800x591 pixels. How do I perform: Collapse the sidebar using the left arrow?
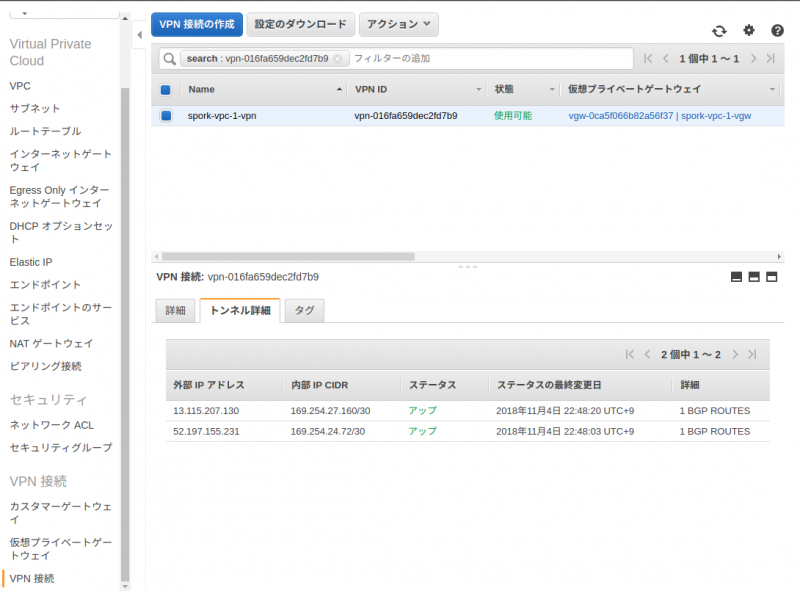(x=138, y=35)
